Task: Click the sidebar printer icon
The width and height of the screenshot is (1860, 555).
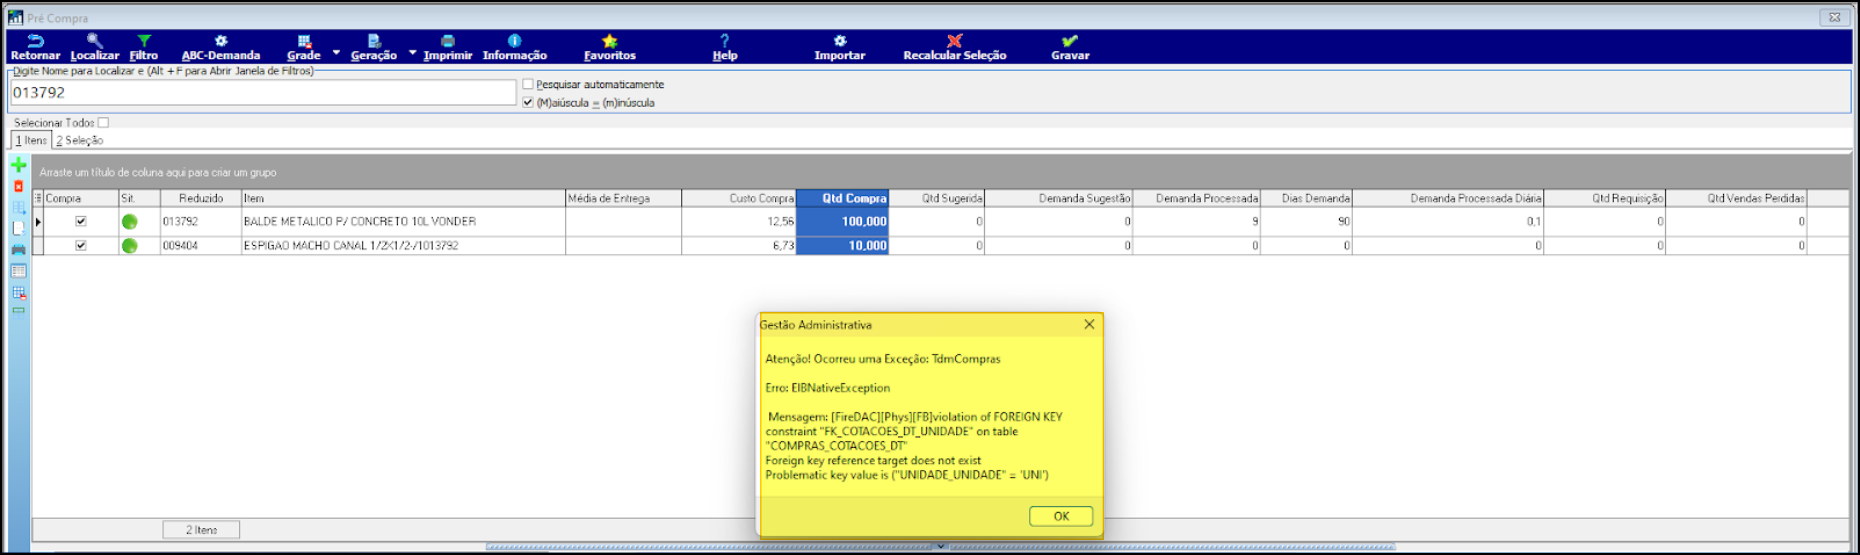Action: [x=18, y=250]
